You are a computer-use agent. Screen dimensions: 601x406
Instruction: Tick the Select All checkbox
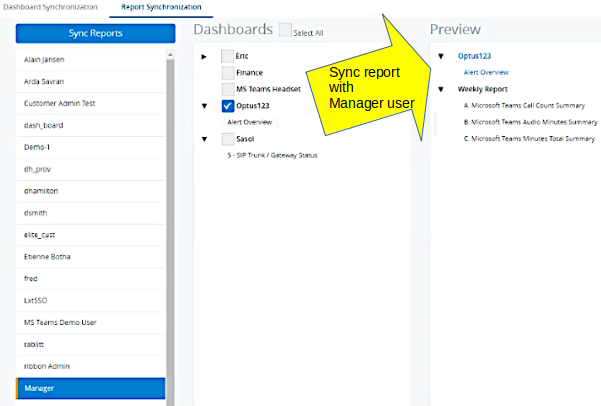[285, 30]
